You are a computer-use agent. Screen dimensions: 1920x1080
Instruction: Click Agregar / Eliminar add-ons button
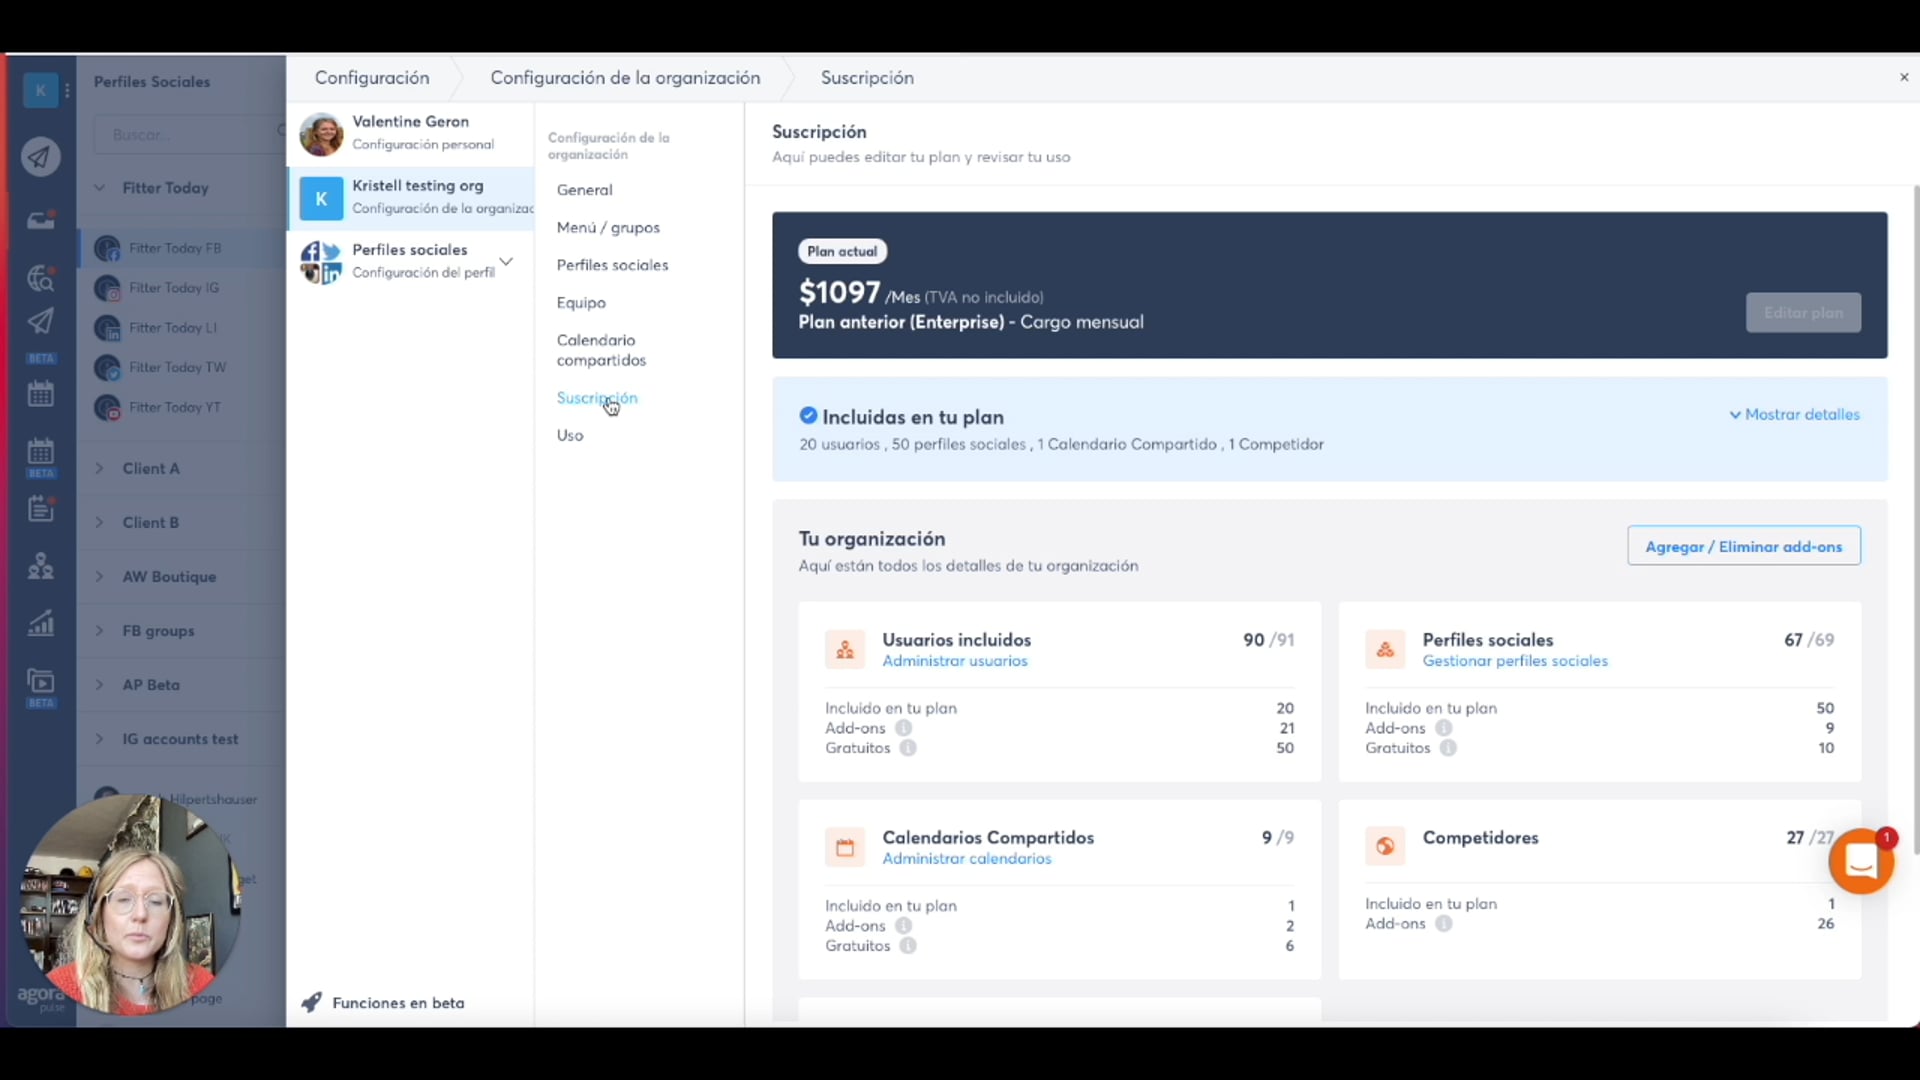coord(1743,546)
